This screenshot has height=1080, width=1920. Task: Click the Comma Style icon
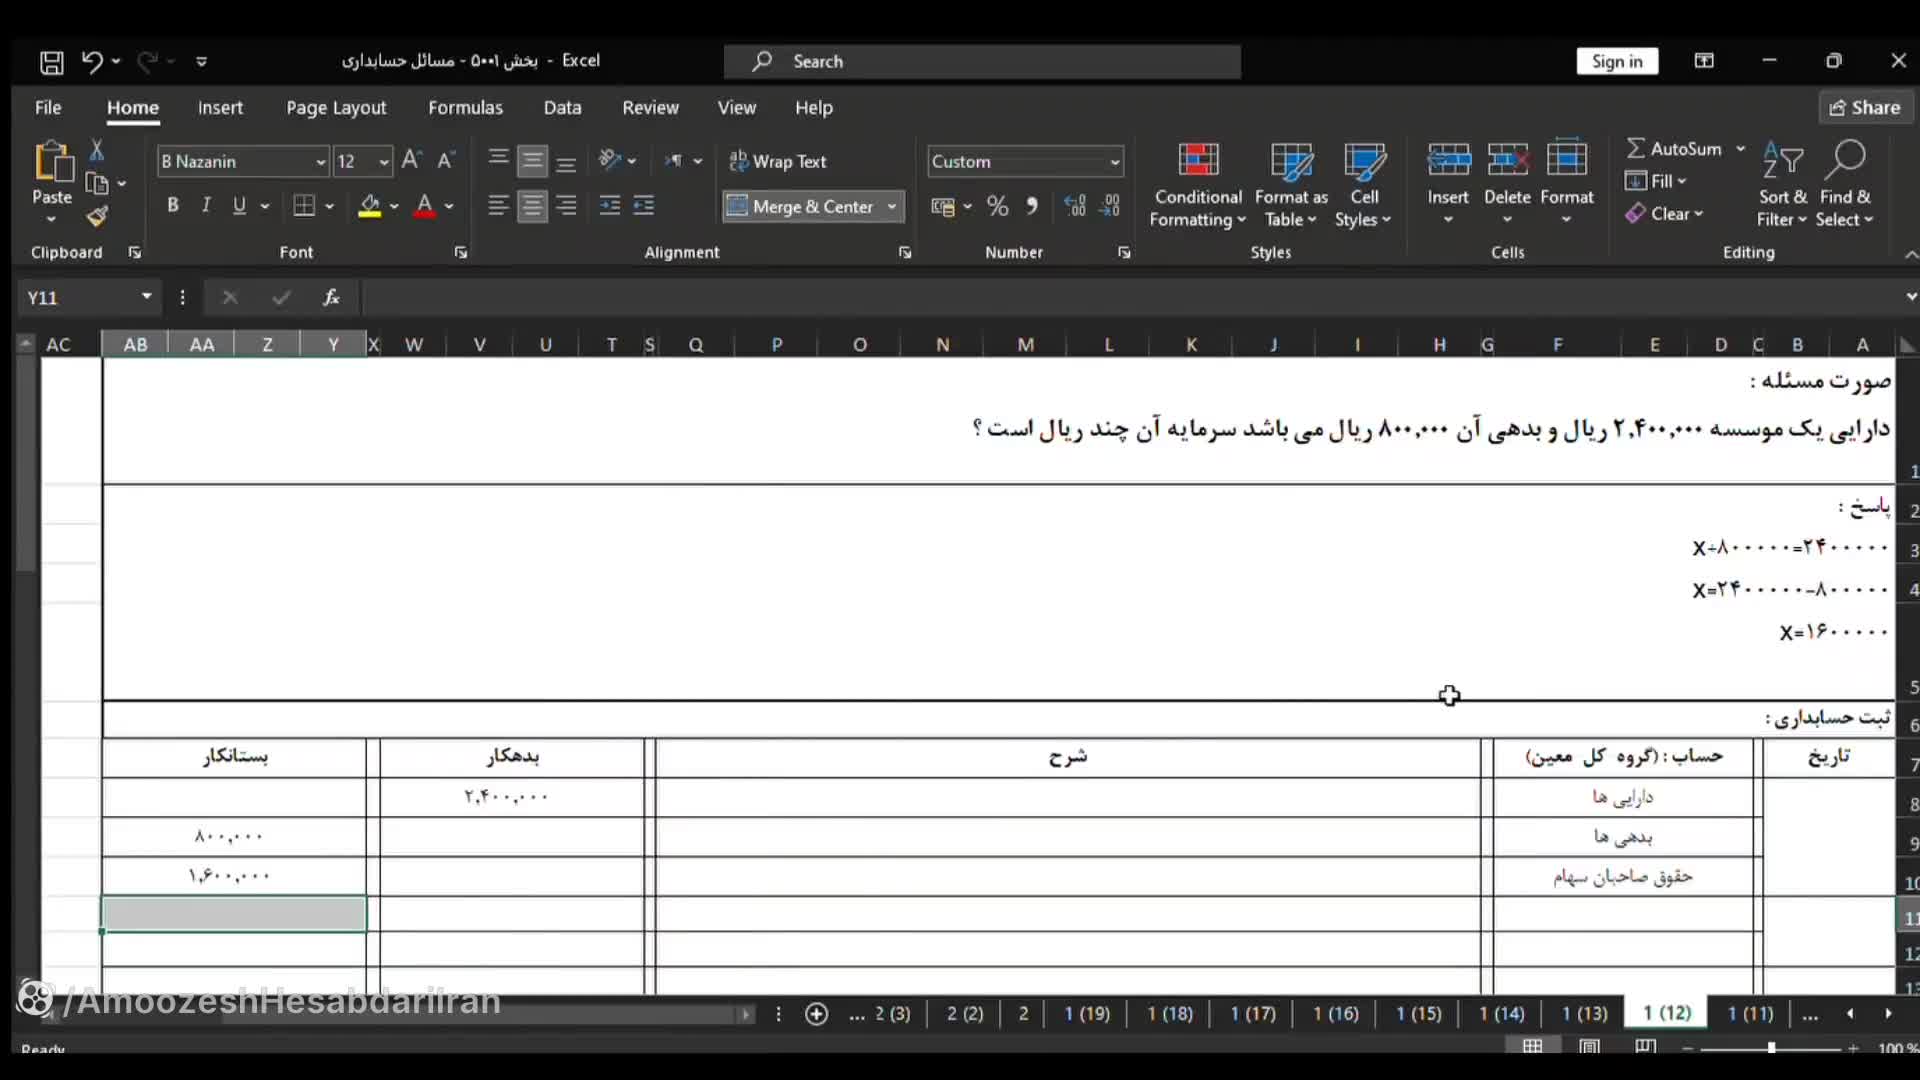coord(1032,206)
